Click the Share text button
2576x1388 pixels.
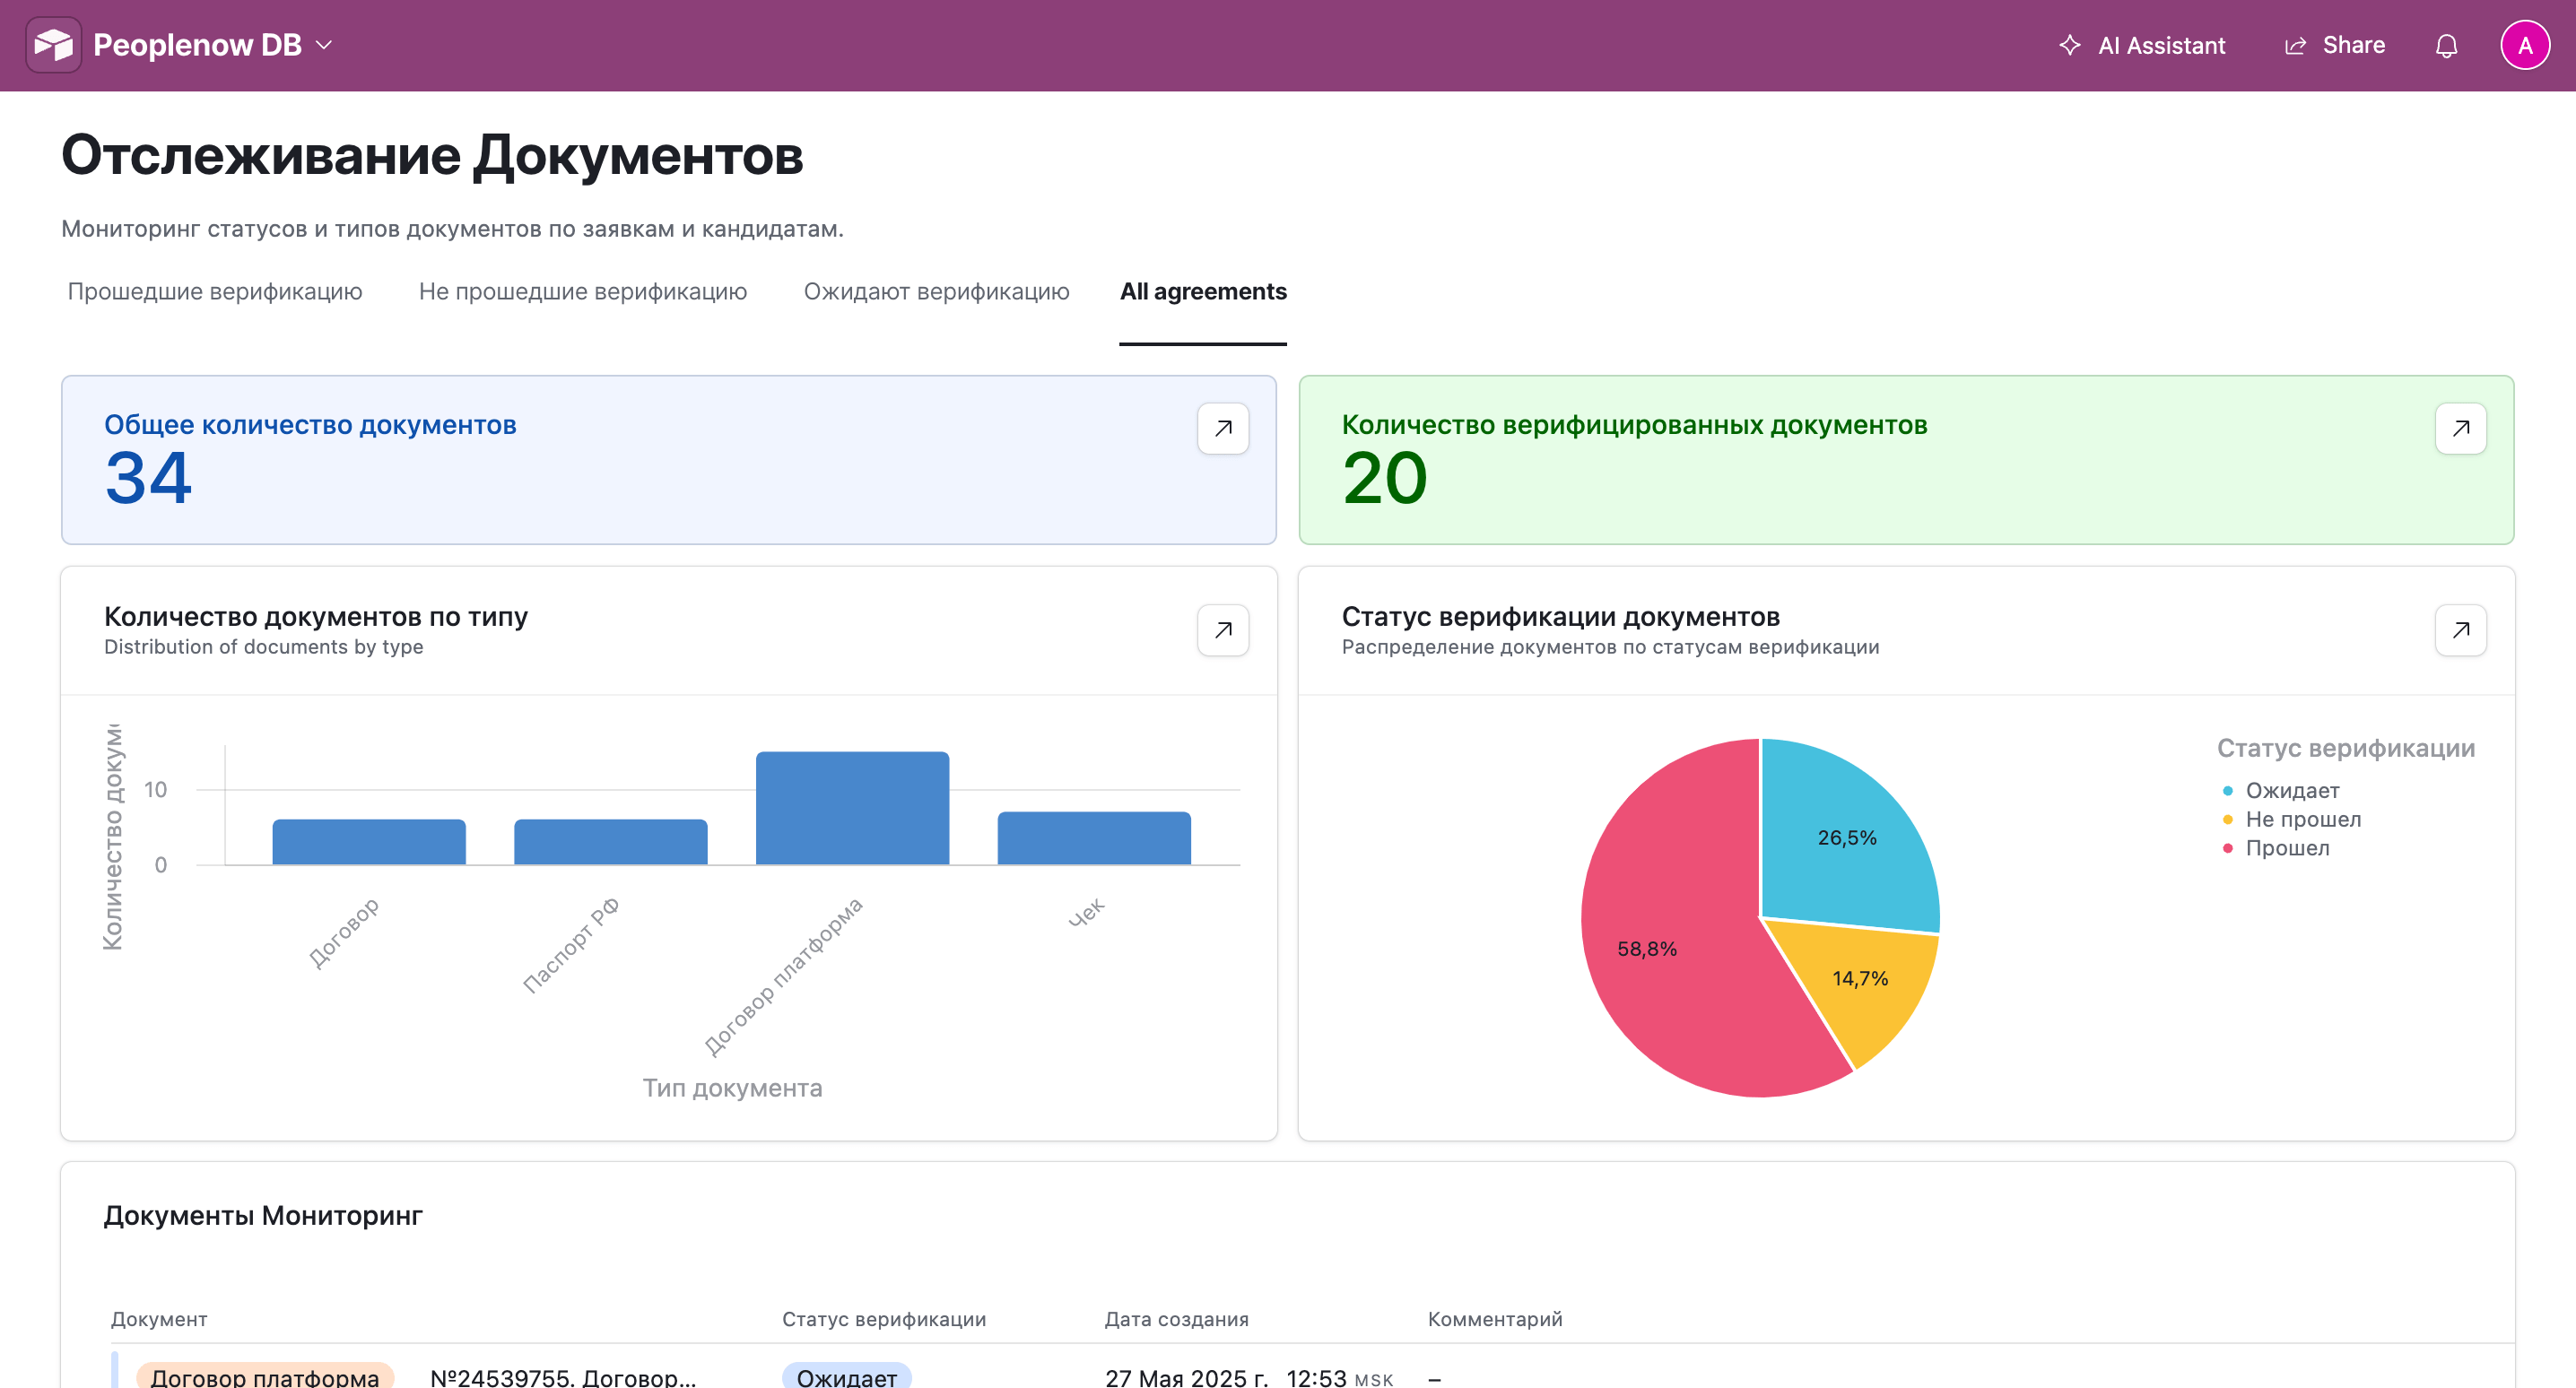point(2353,45)
